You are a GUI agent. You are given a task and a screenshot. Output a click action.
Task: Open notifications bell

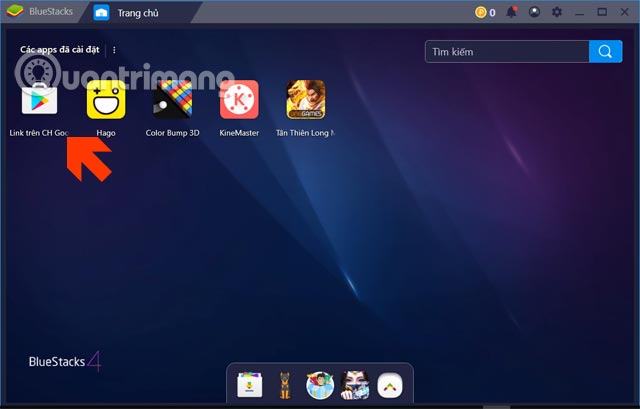(511, 12)
